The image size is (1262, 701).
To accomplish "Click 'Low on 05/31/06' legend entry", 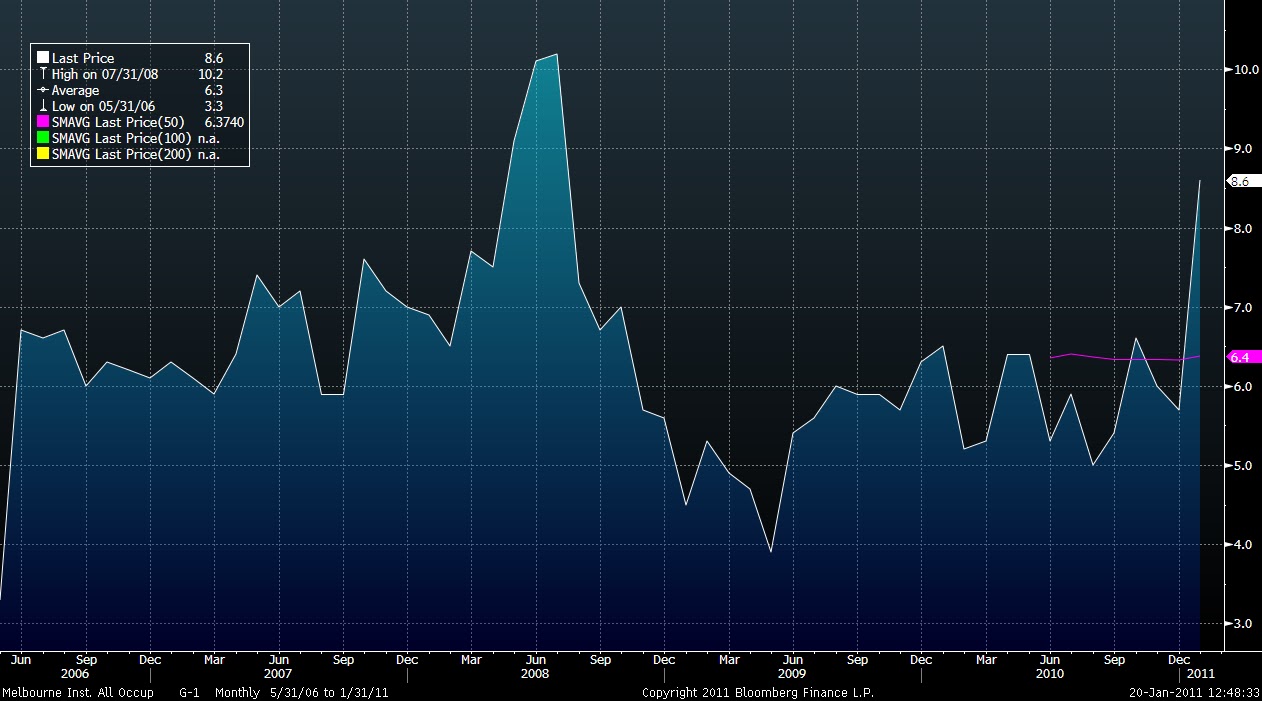I will (x=104, y=106).
